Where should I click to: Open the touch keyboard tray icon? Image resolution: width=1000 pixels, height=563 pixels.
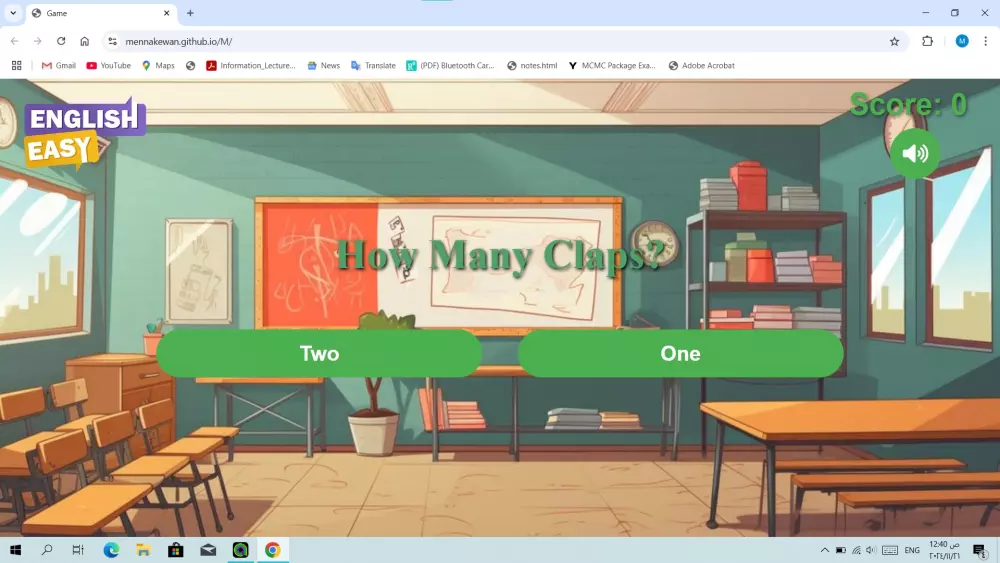tap(890, 550)
